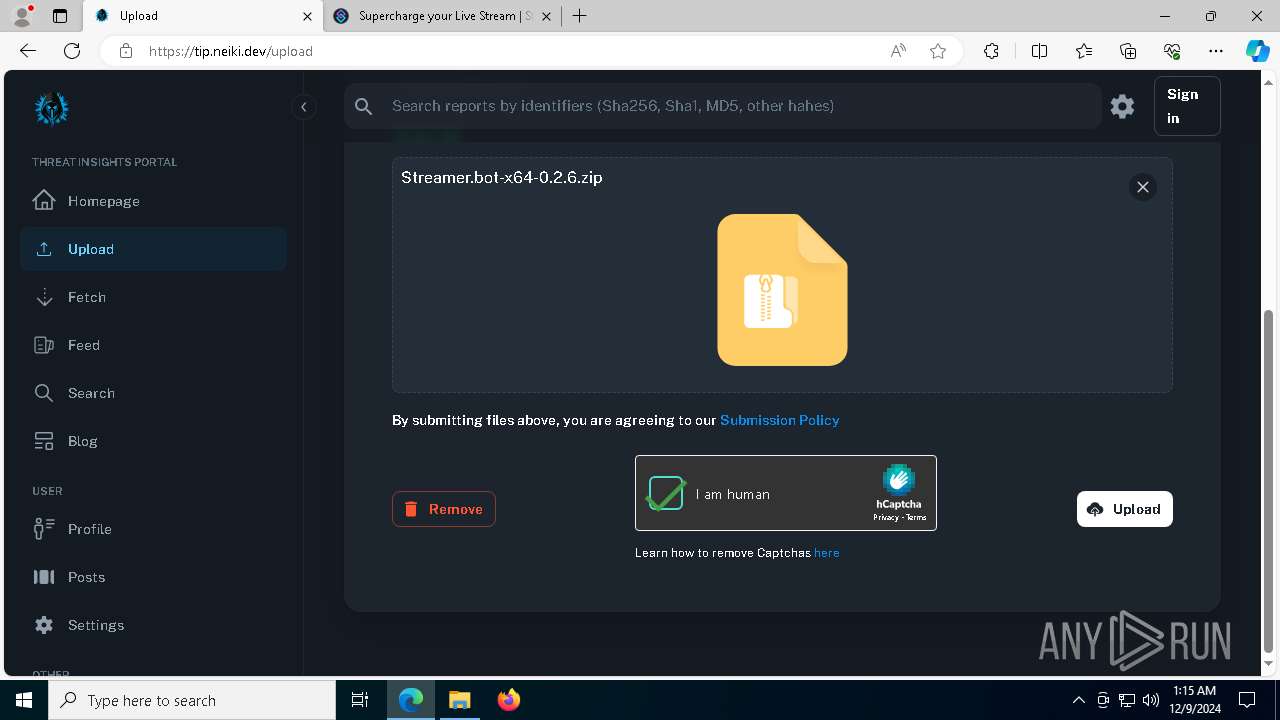The image size is (1280, 720).
Task: Open Browser essentials icon
Action: (1172, 51)
